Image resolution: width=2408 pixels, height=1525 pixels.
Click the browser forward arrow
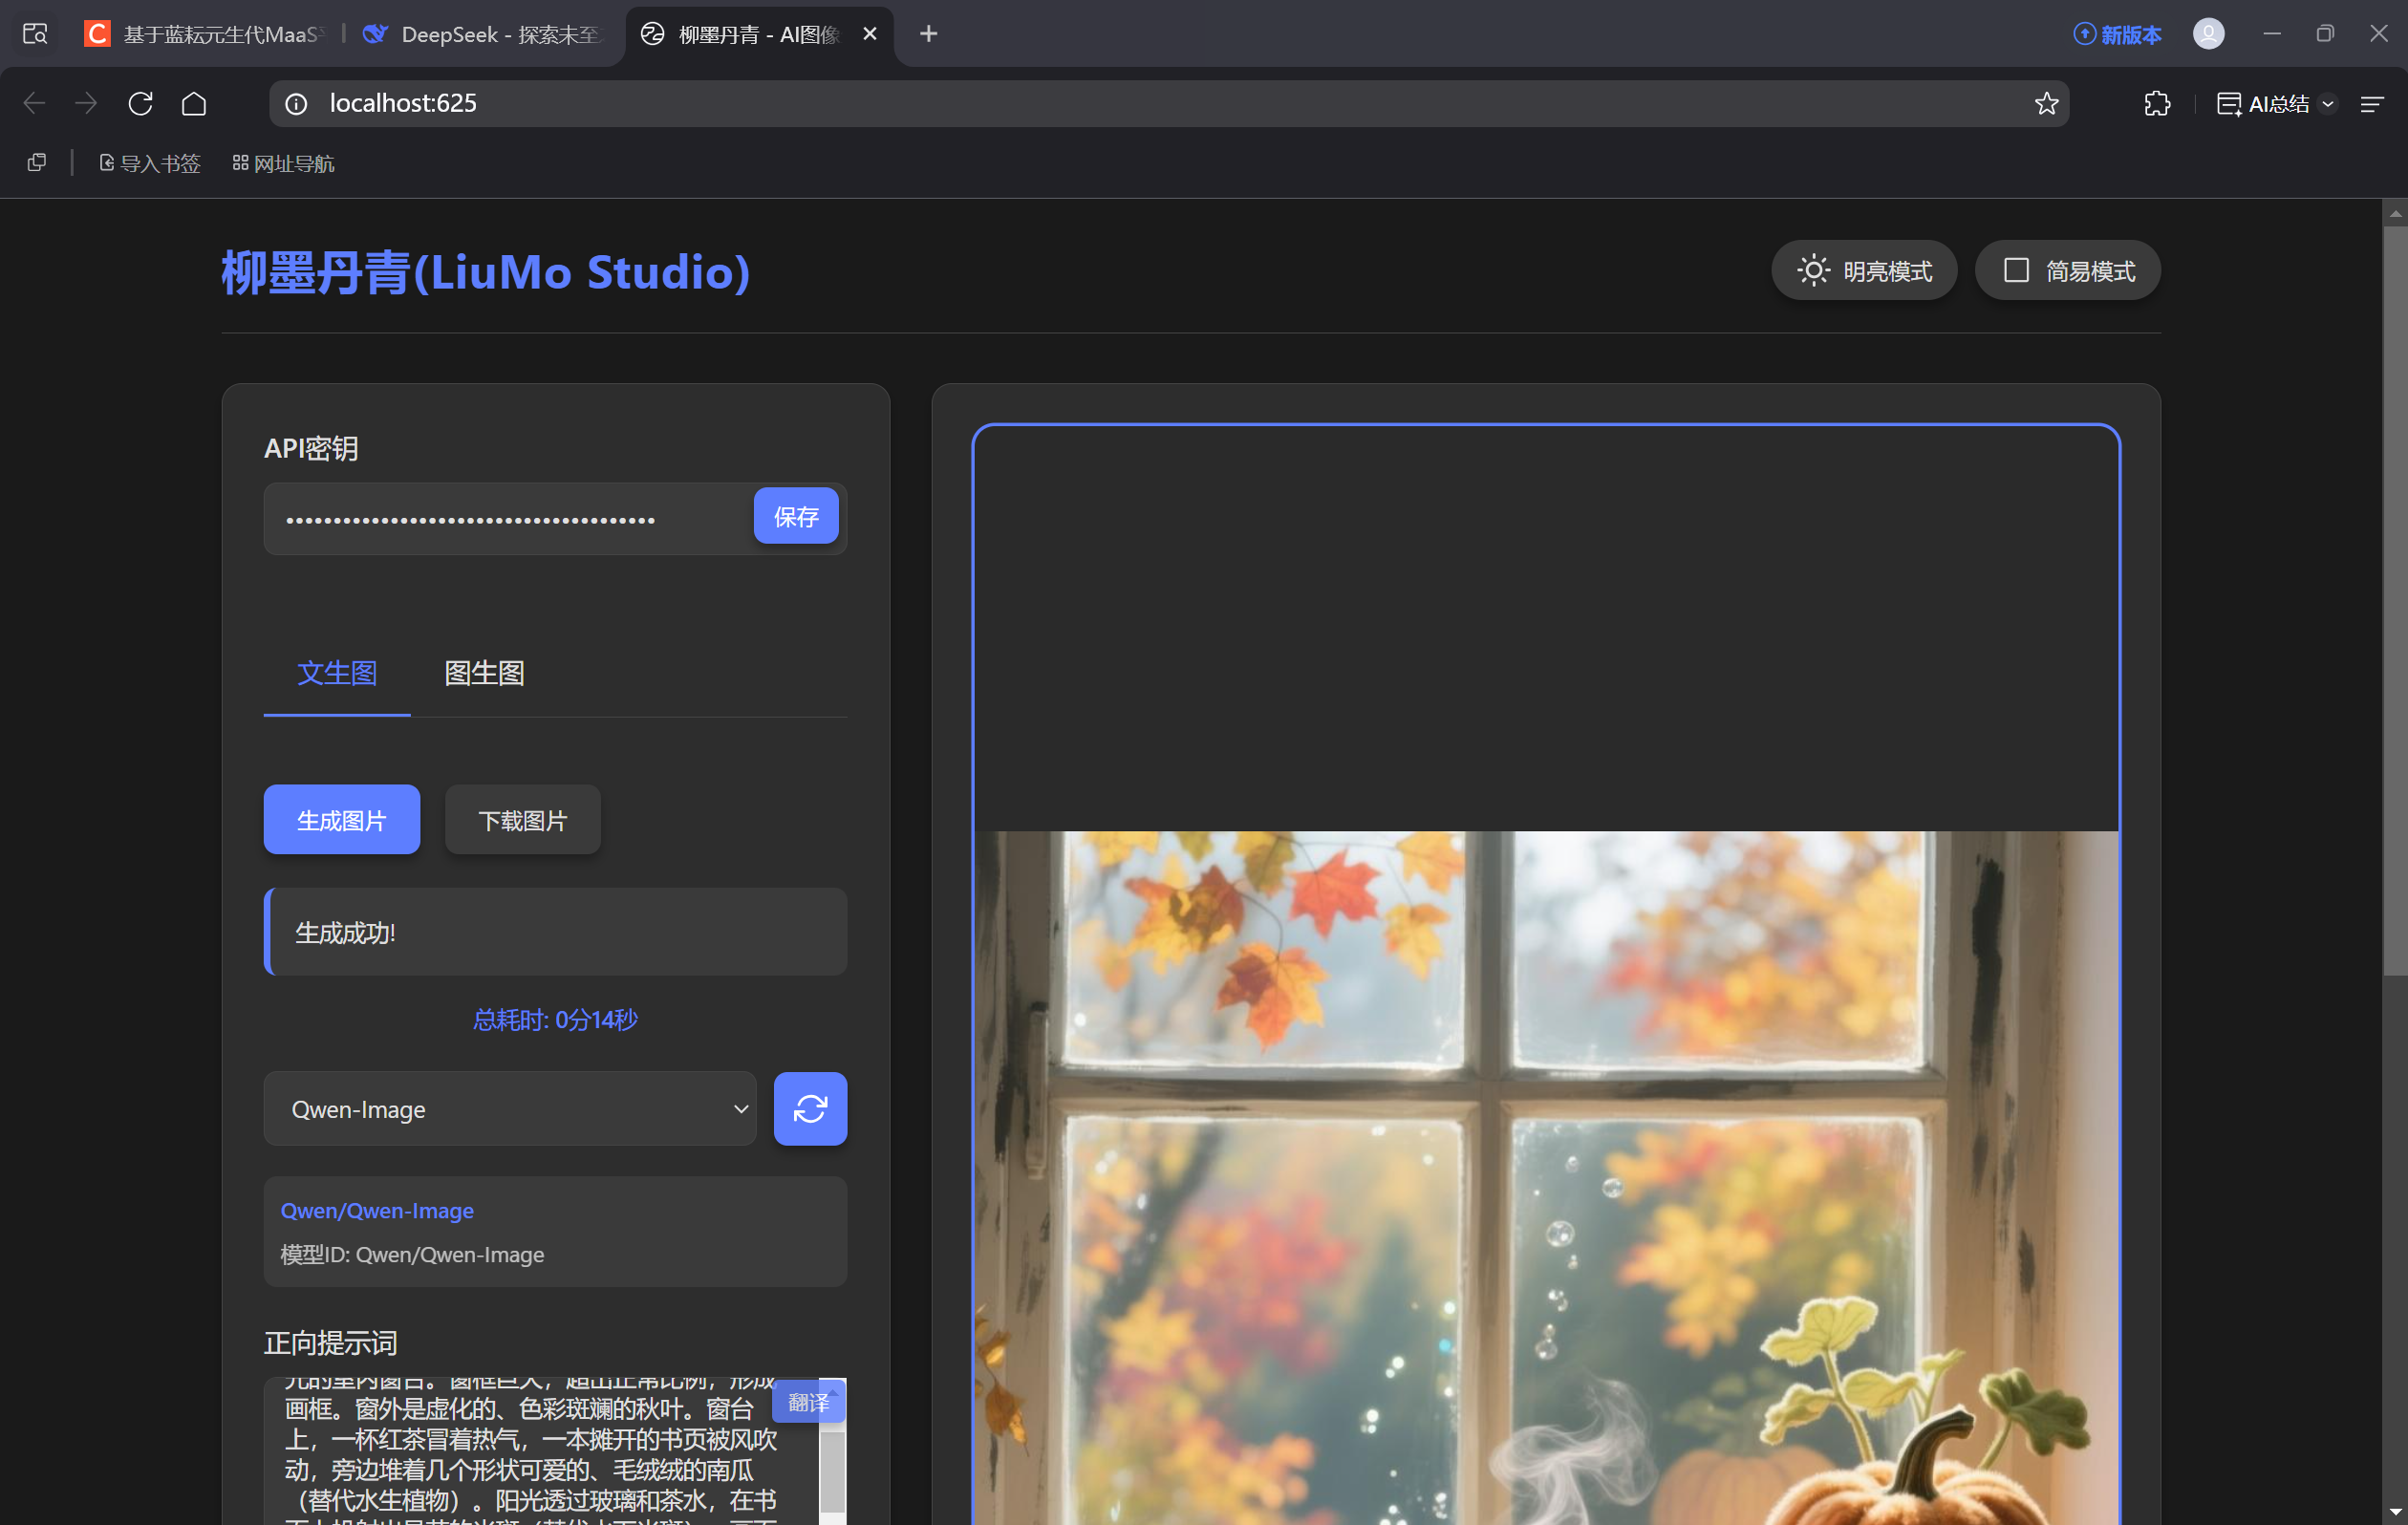click(86, 103)
